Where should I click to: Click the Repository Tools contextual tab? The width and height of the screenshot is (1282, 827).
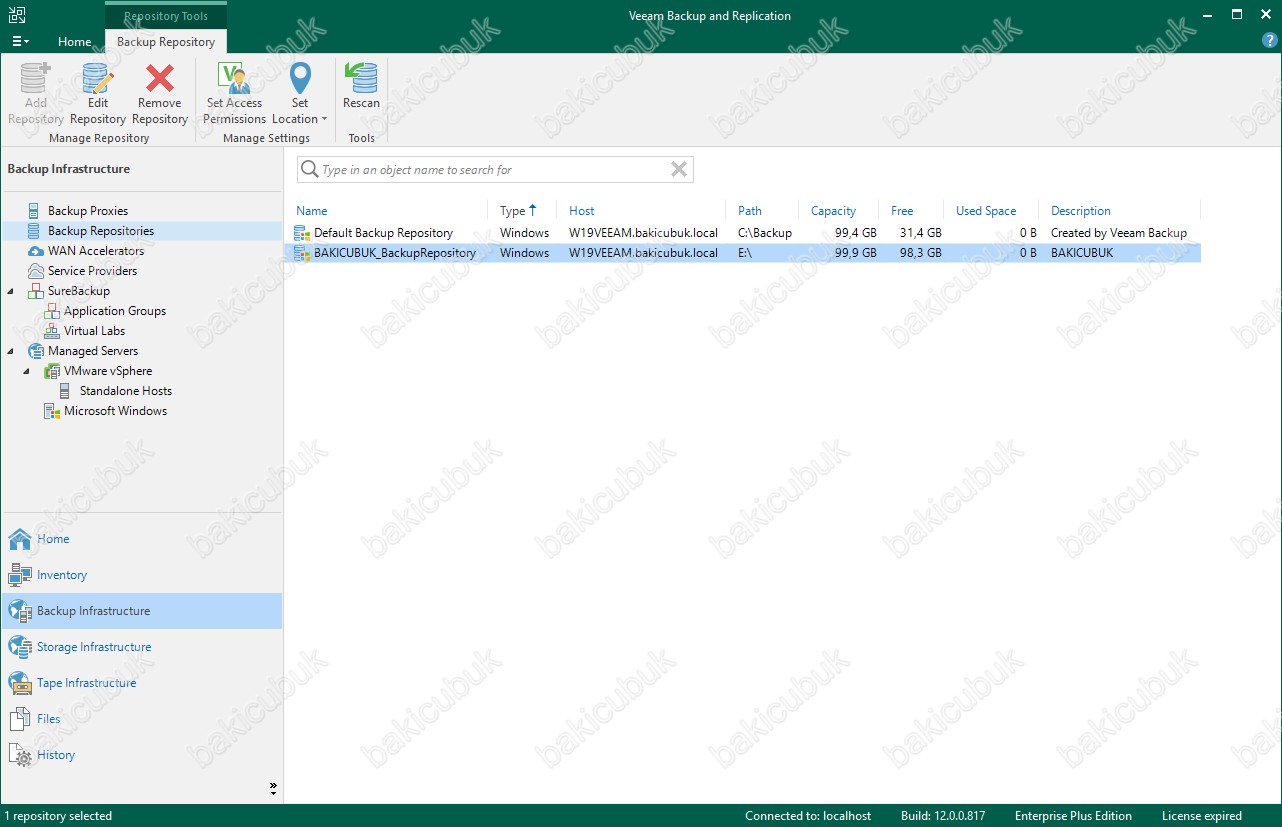[x=166, y=16]
